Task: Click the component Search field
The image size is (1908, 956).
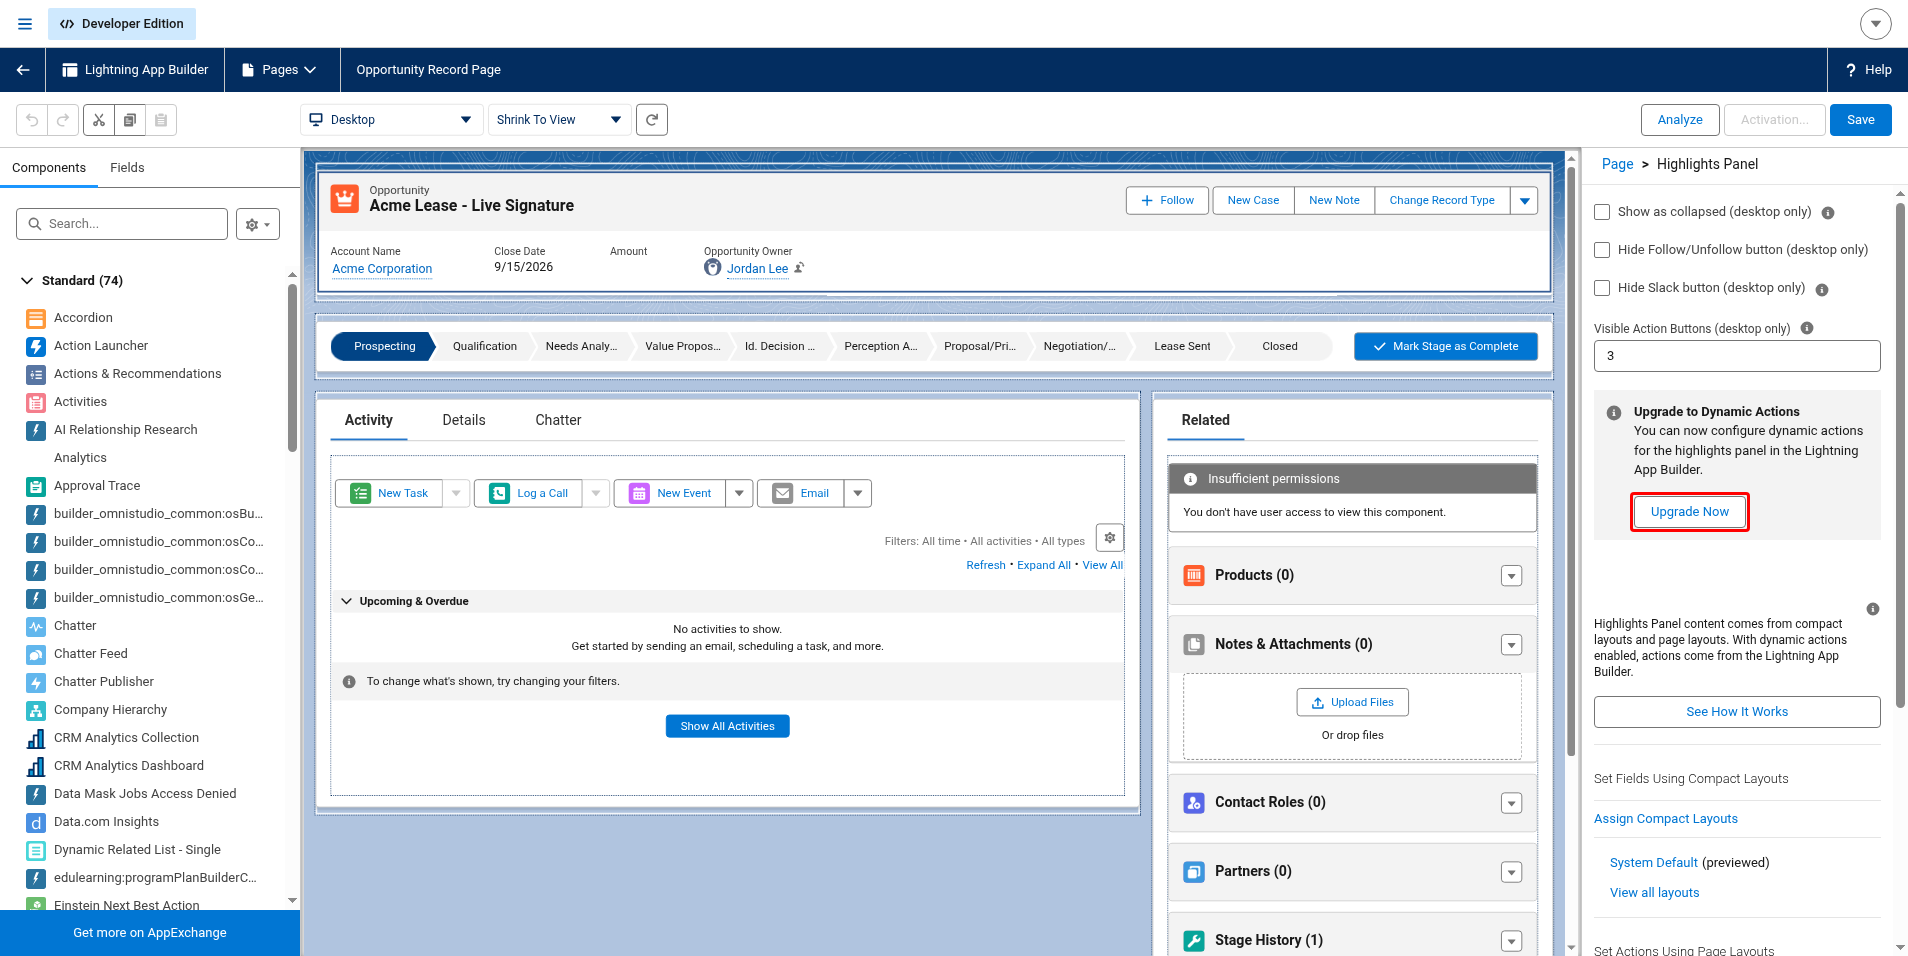Action: tap(122, 224)
